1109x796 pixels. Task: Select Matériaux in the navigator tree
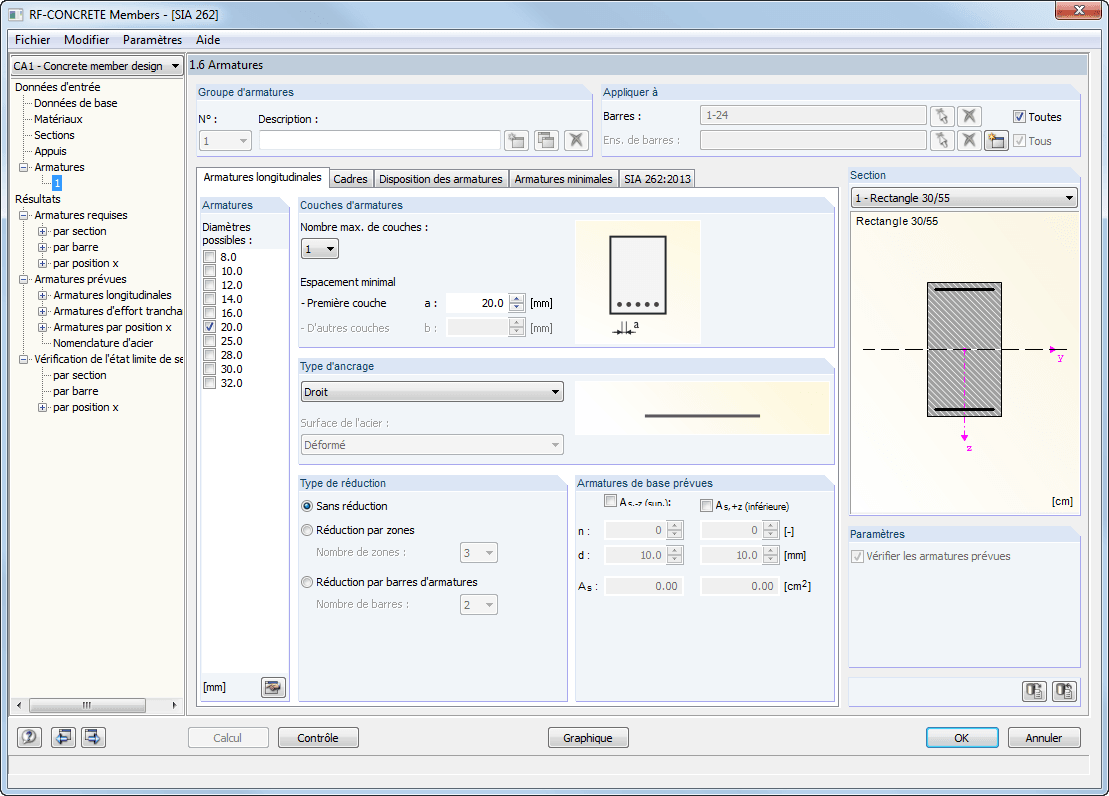[58, 119]
